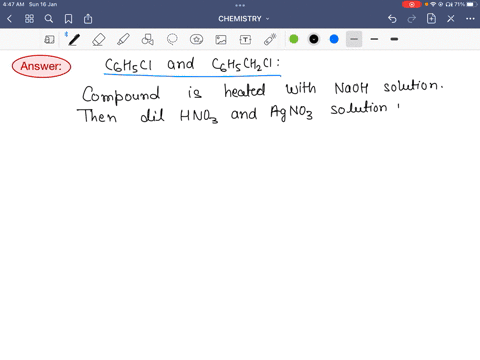Undo the last stroke
Image resolution: width=480 pixels, height=360 pixels.
click(x=392, y=19)
